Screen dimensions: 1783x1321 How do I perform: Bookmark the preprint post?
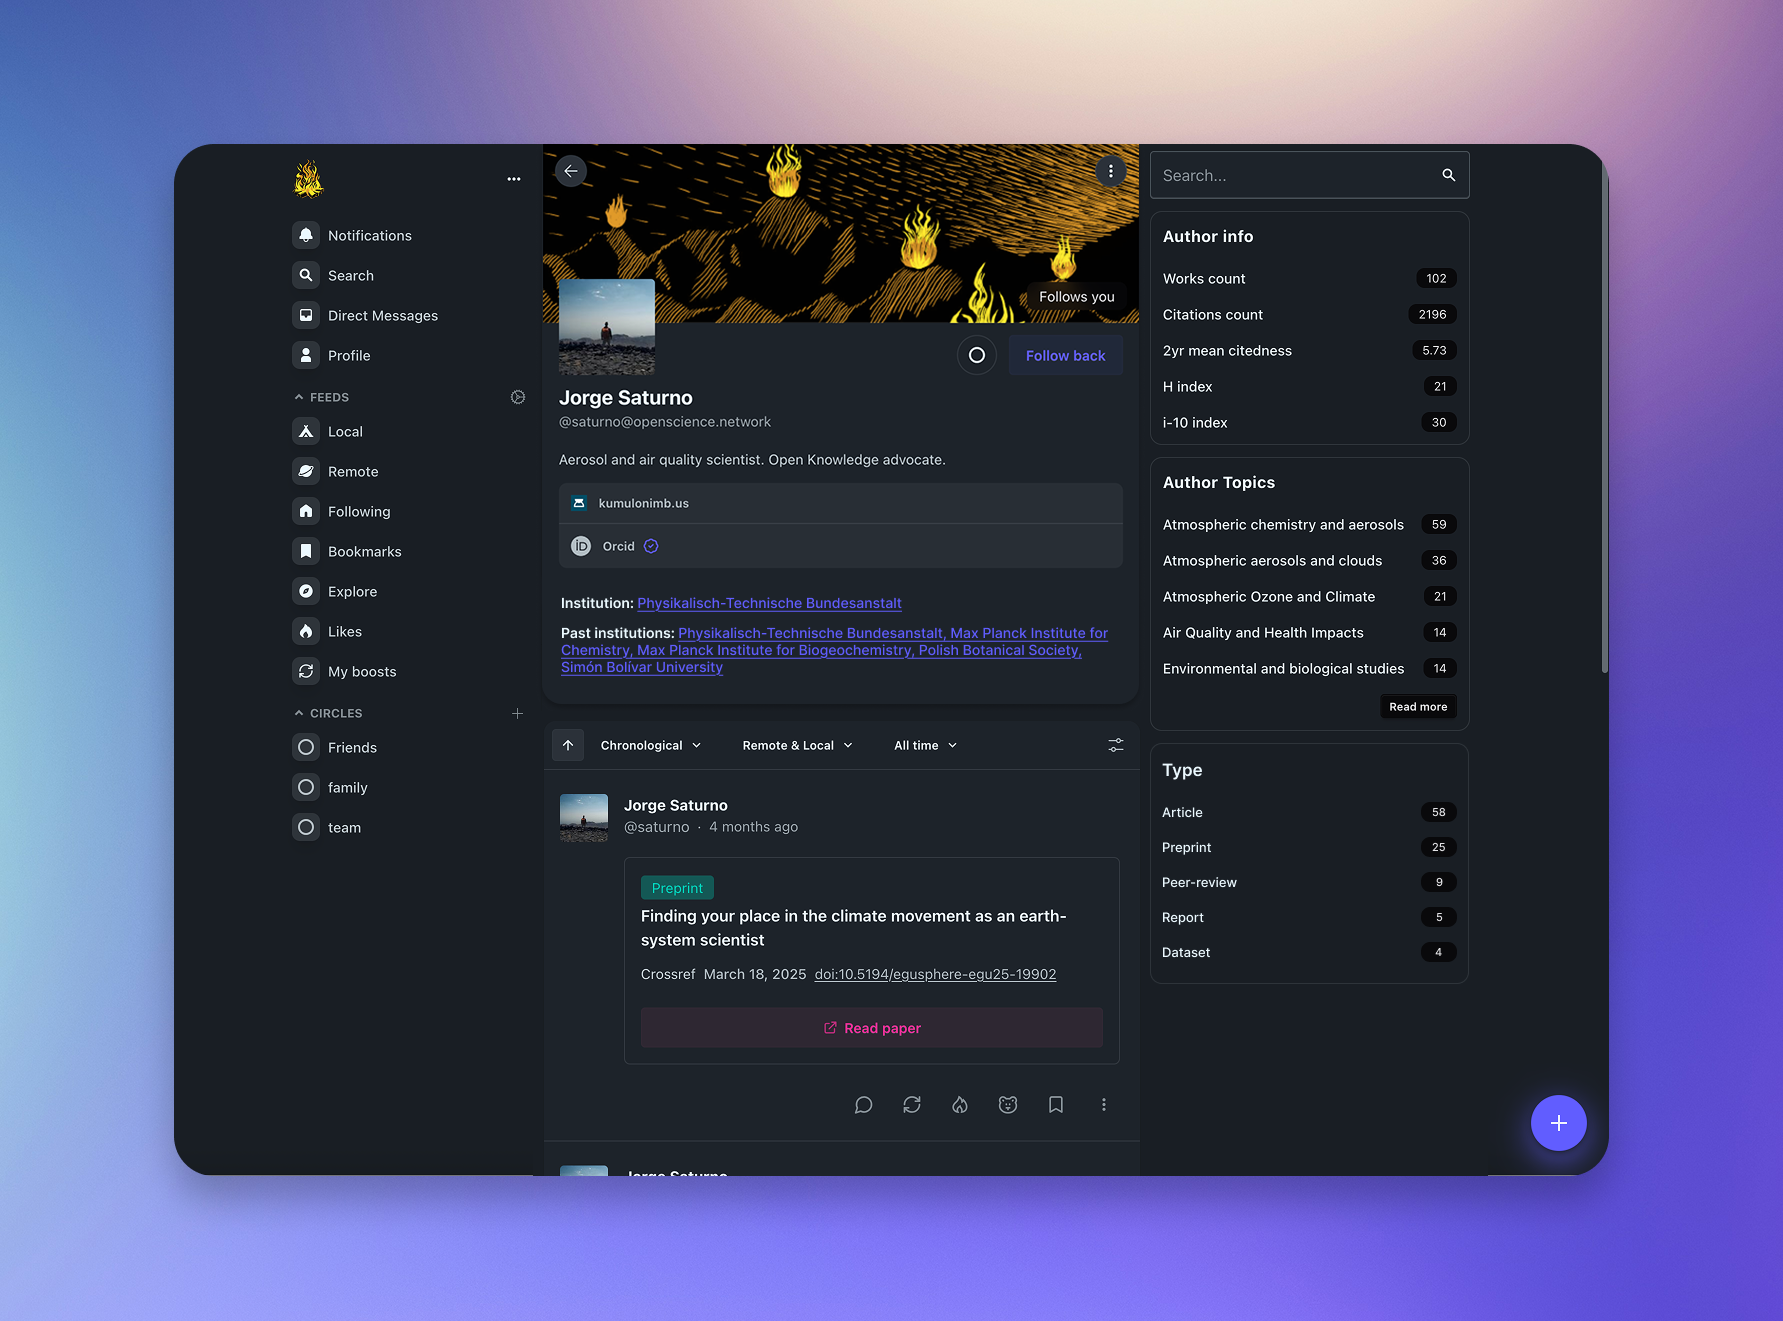[1055, 1105]
